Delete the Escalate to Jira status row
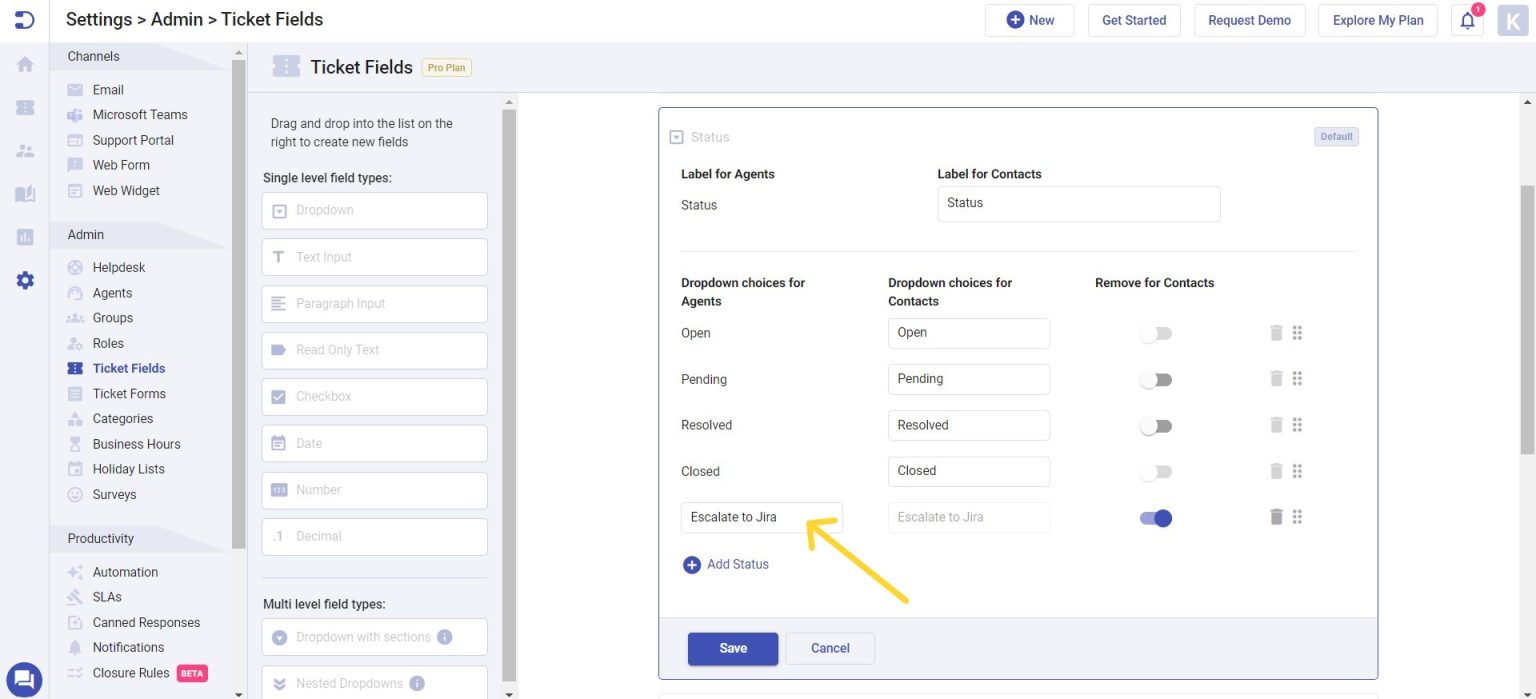 pyautogui.click(x=1276, y=517)
